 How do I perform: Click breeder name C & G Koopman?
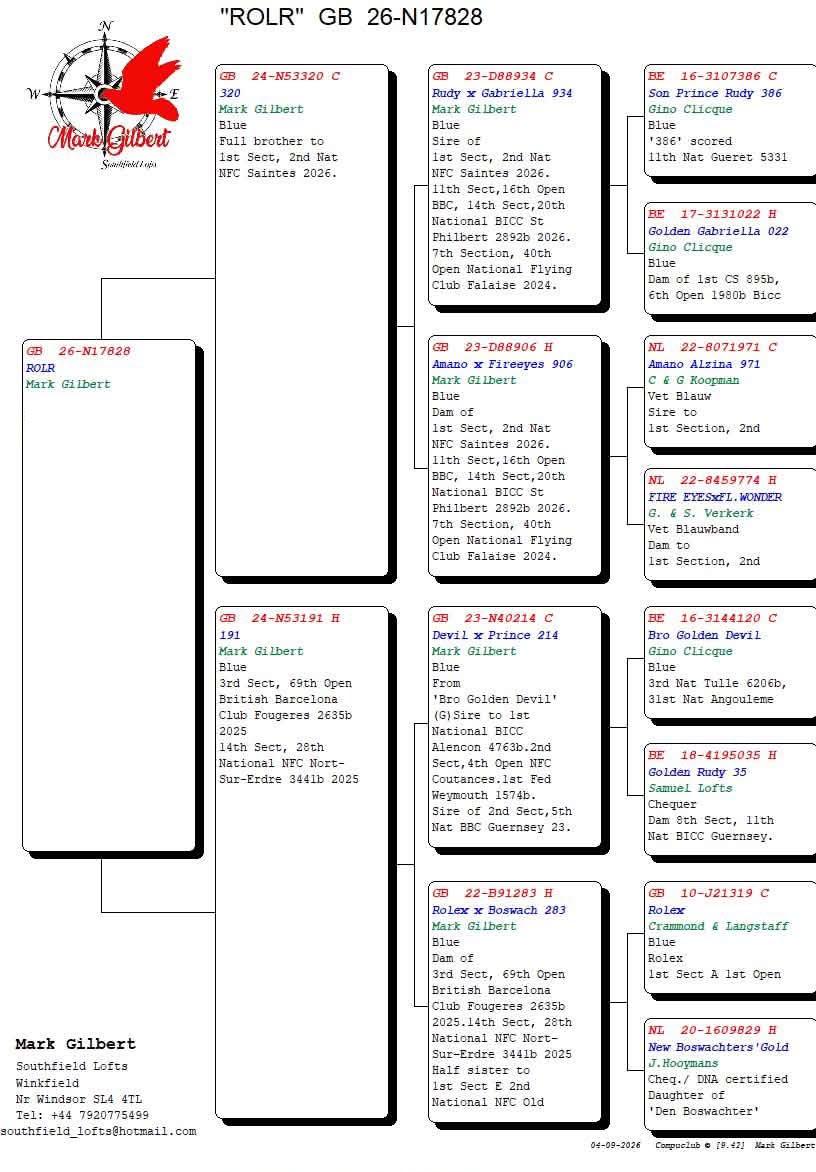pos(693,380)
